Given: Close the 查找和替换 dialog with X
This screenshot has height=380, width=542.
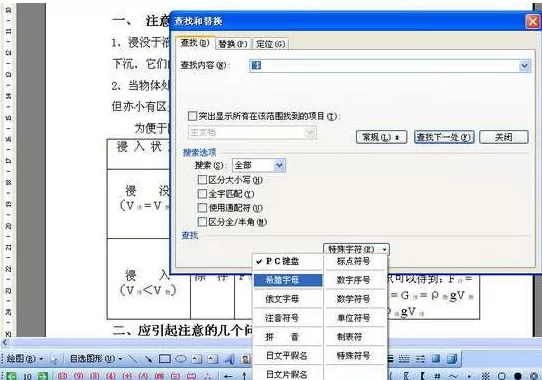Looking at the screenshot, I should 533,21.
